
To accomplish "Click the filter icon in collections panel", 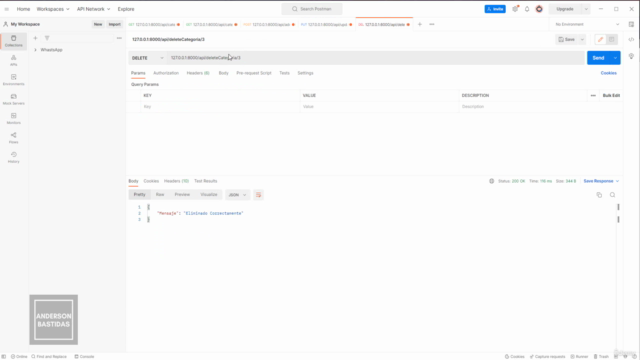I will point(47,38).
